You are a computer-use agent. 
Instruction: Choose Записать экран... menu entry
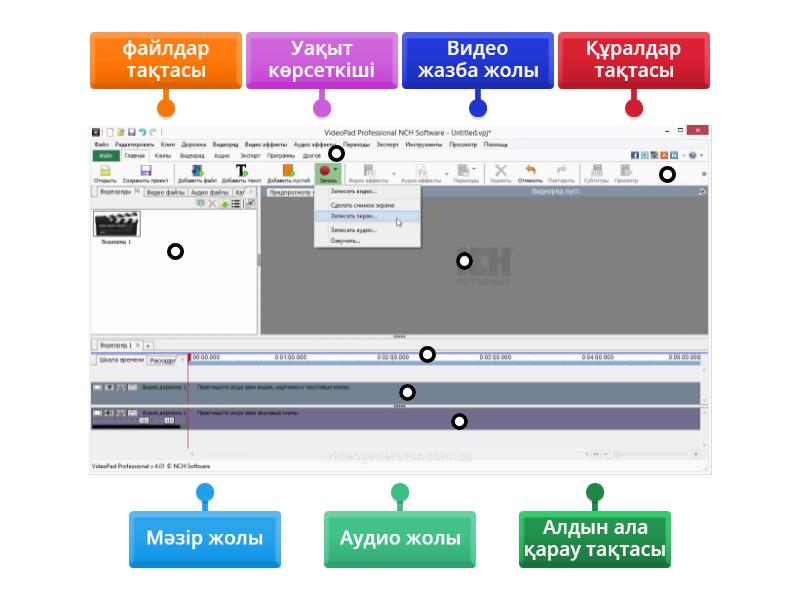[367, 216]
